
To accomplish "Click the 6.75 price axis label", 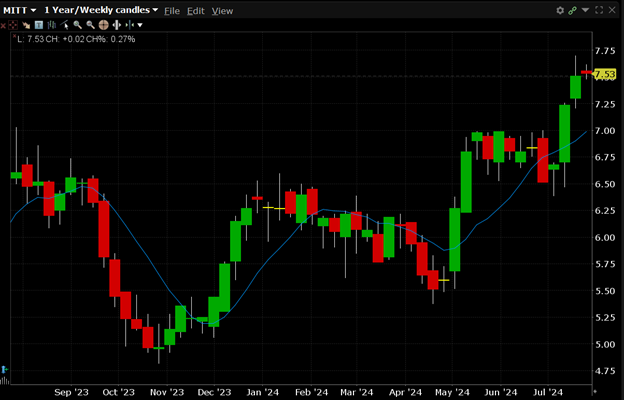I will 604,157.
